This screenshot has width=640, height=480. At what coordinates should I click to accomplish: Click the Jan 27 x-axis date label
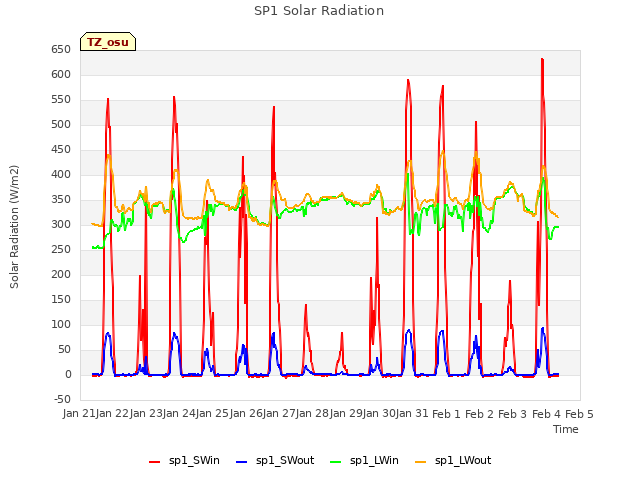(x=279, y=414)
